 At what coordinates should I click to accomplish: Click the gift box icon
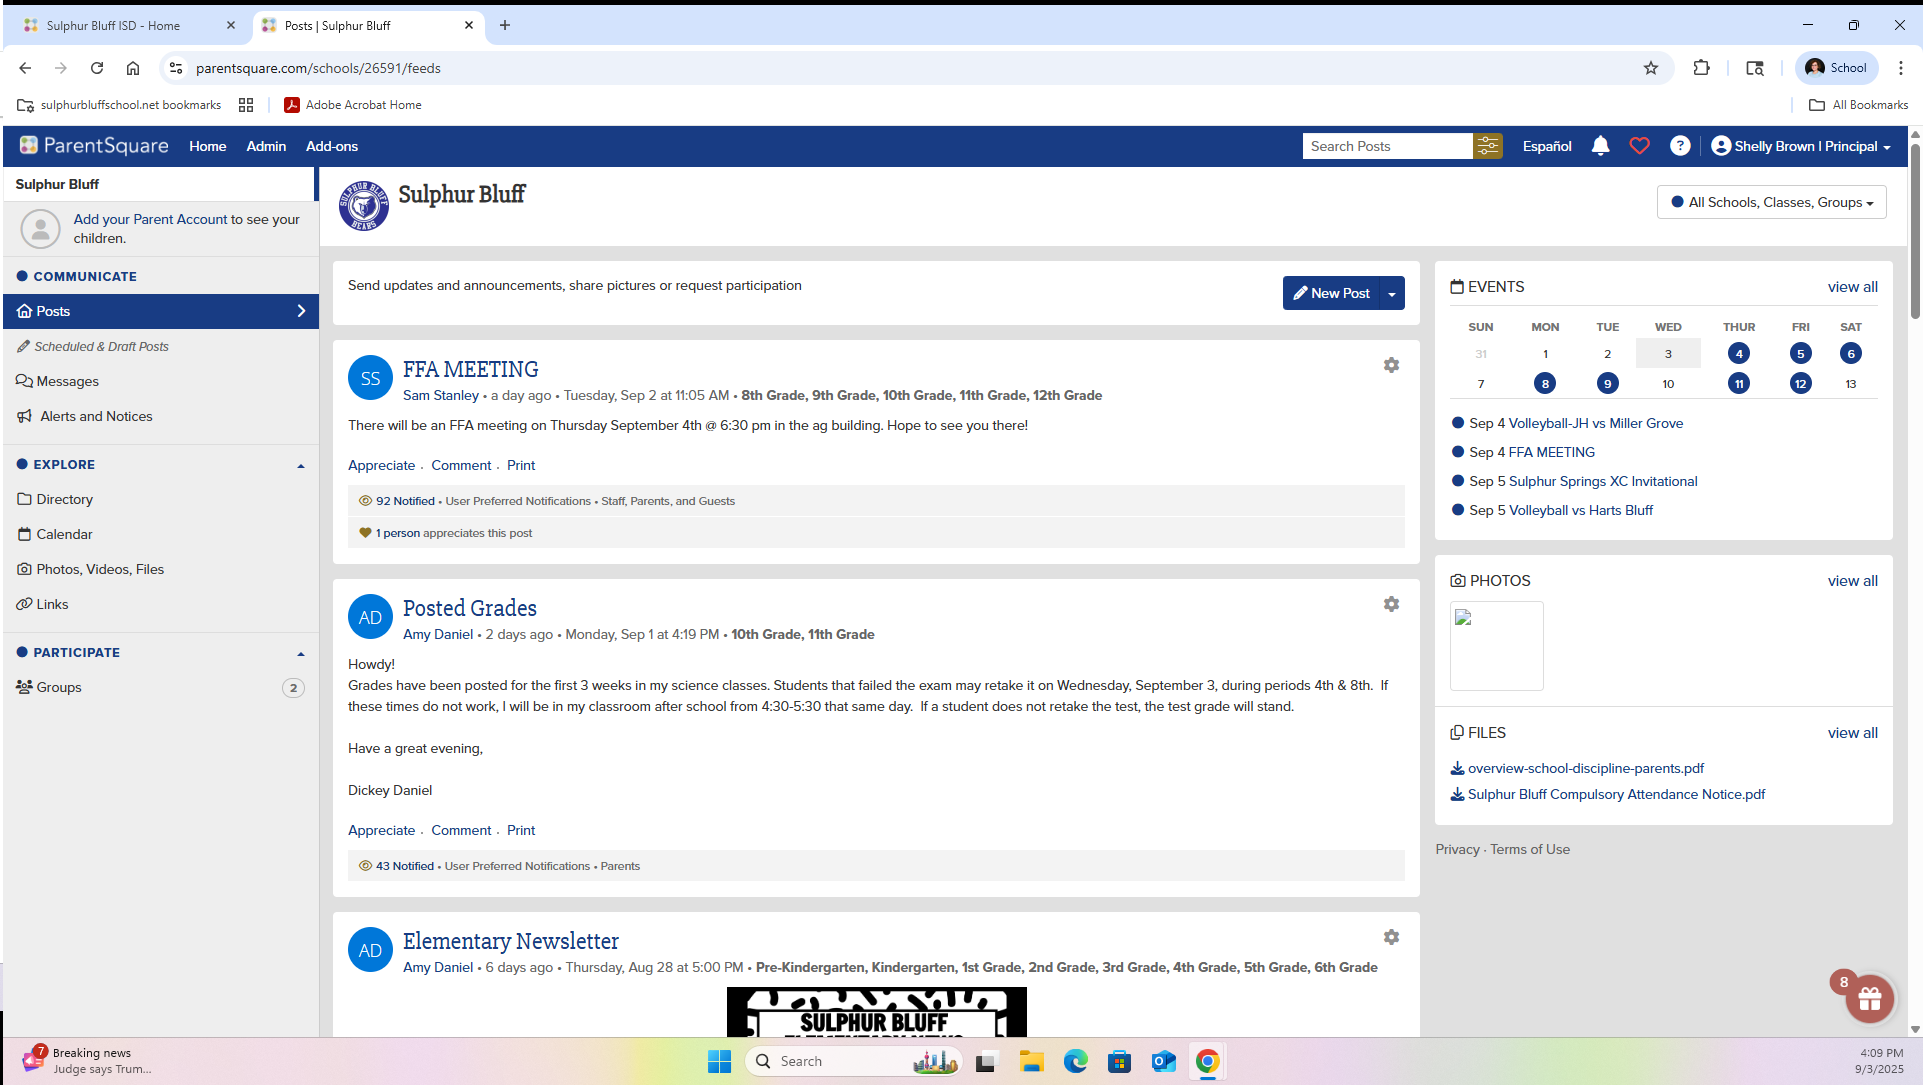(1869, 998)
